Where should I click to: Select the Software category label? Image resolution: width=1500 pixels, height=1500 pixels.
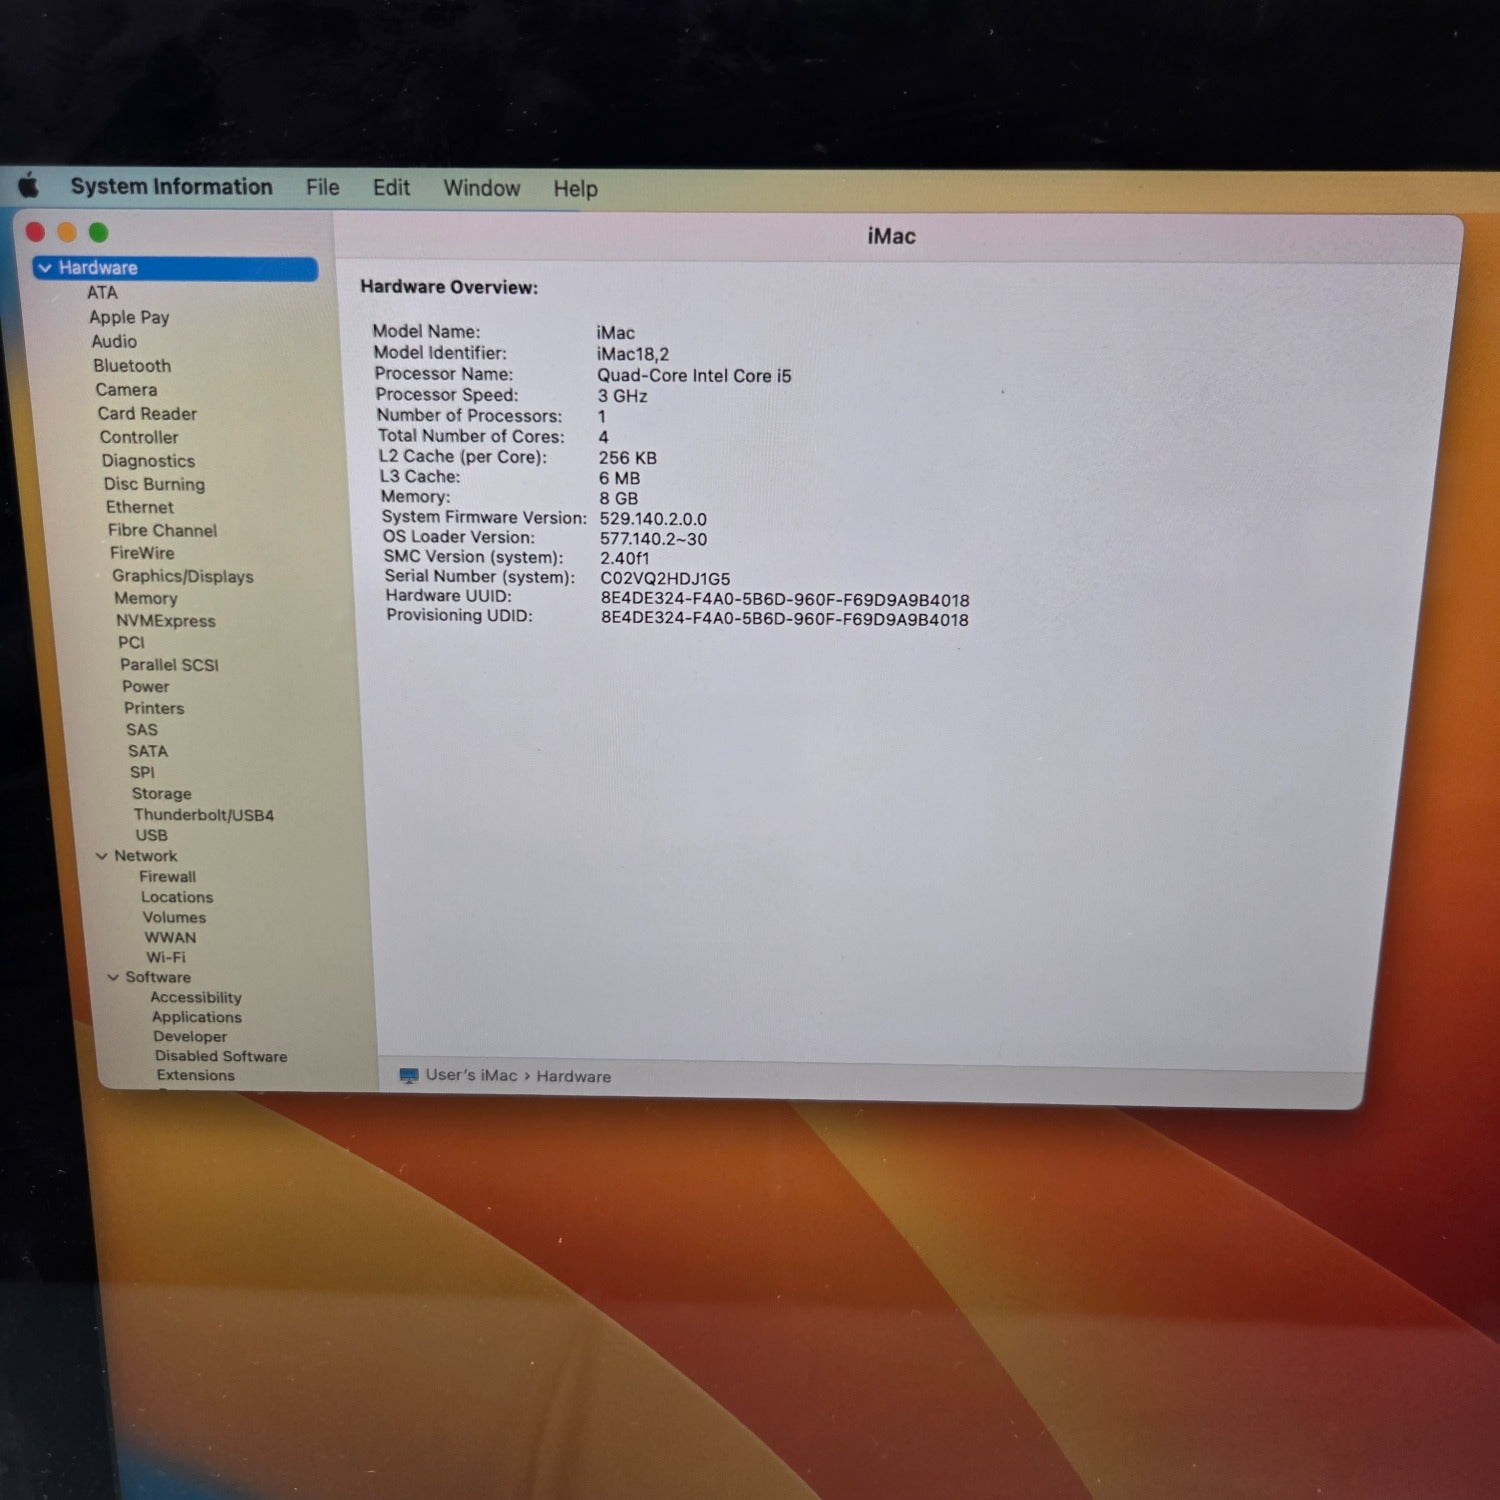[x=158, y=977]
